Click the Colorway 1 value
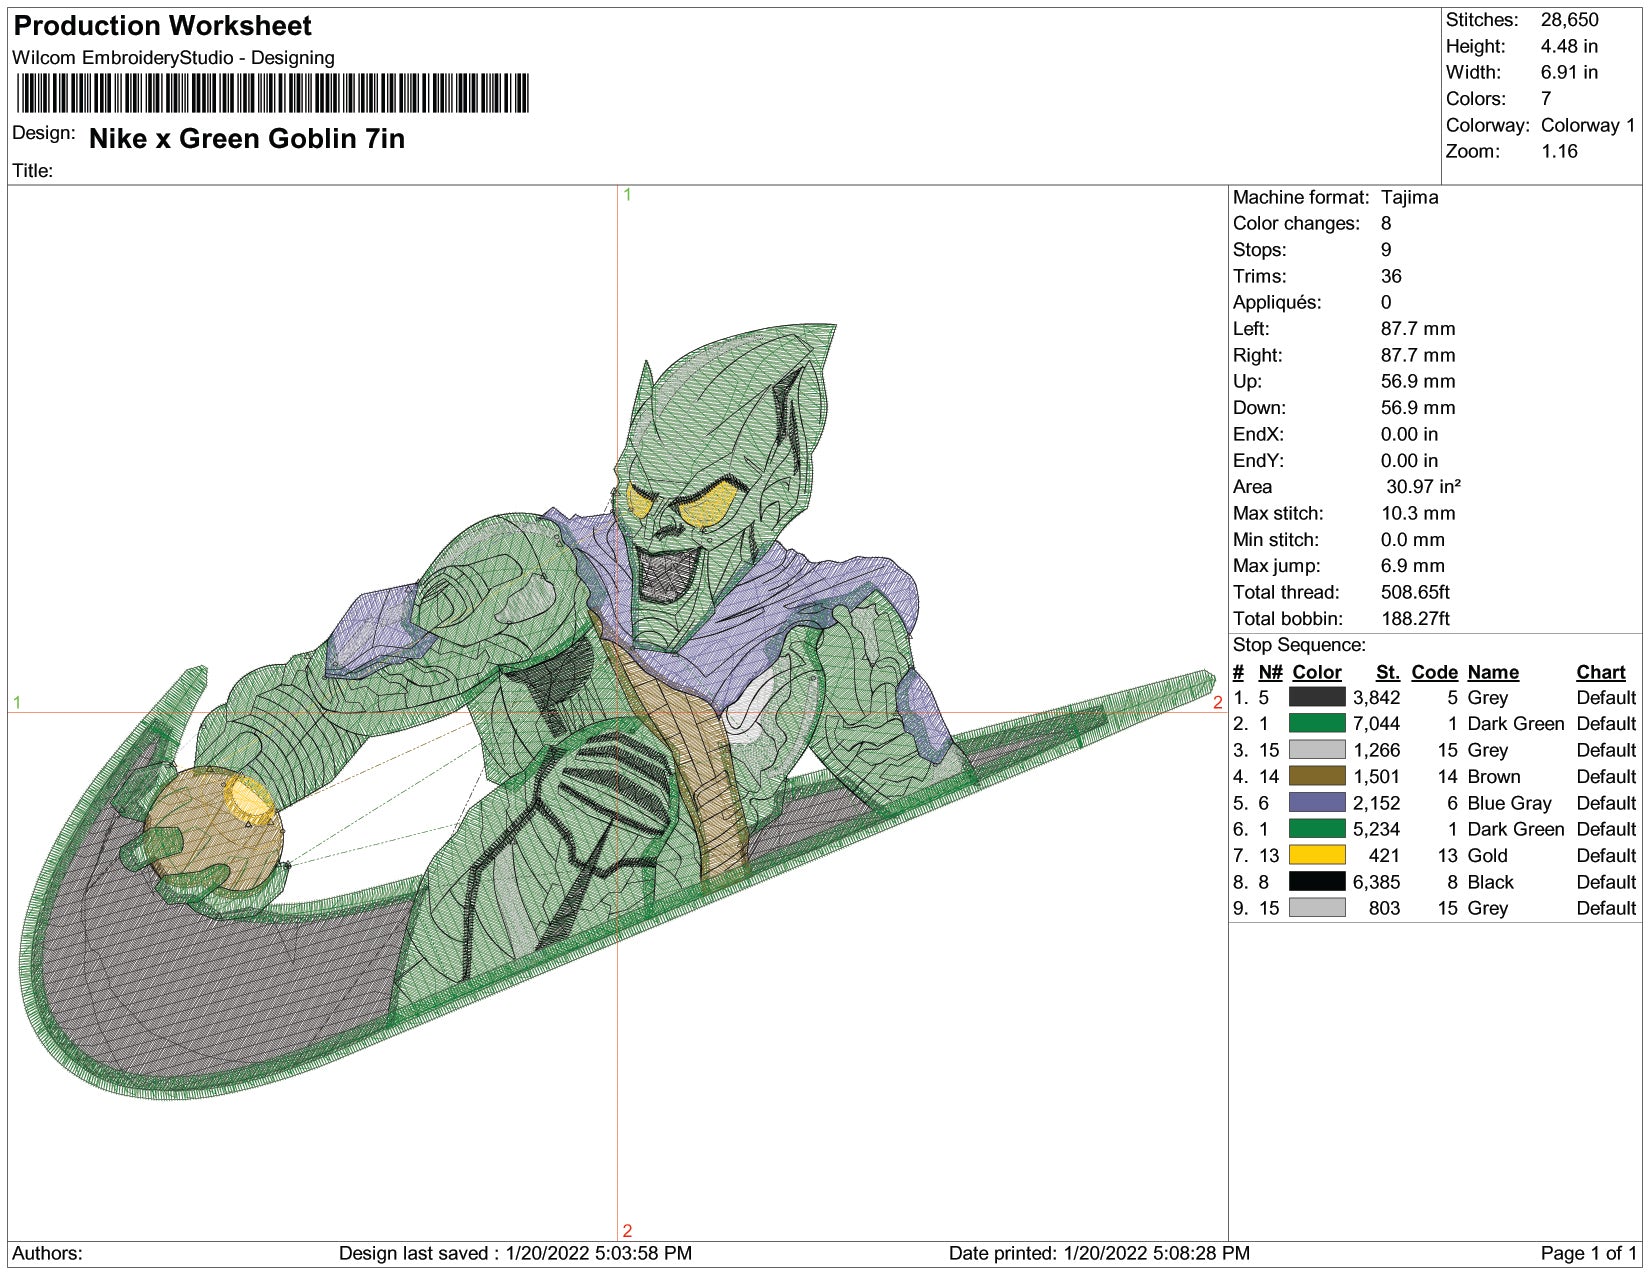This screenshot has height=1275, width=1650. pyautogui.click(x=1588, y=125)
